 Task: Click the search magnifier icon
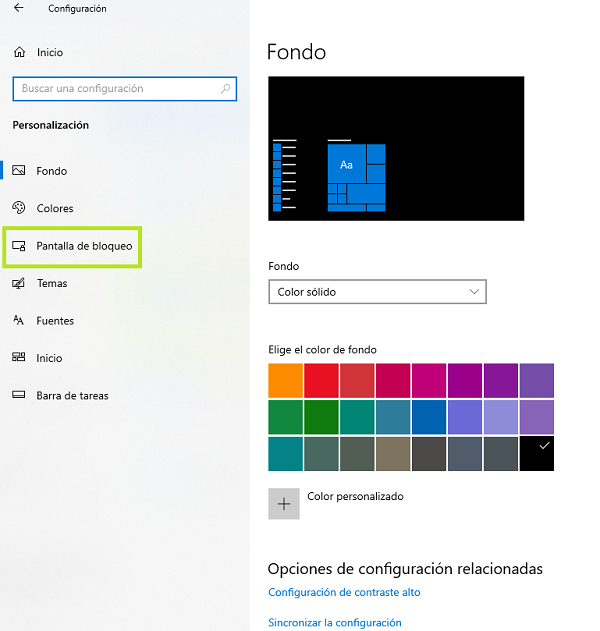tap(227, 89)
